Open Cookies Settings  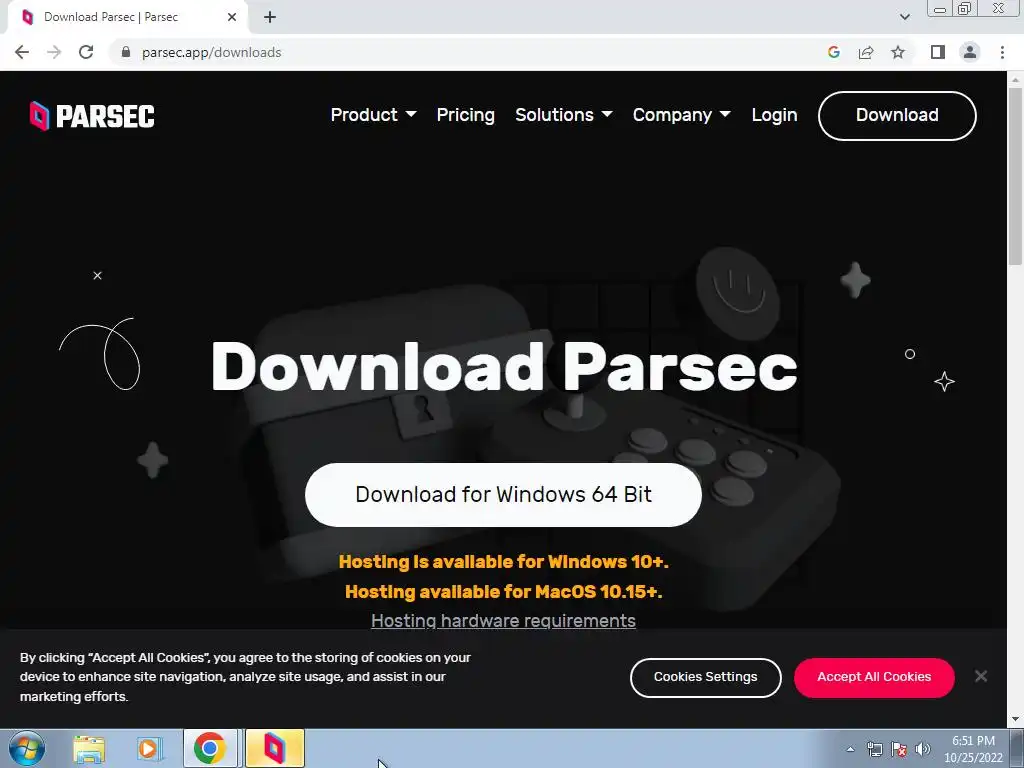coord(705,677)
